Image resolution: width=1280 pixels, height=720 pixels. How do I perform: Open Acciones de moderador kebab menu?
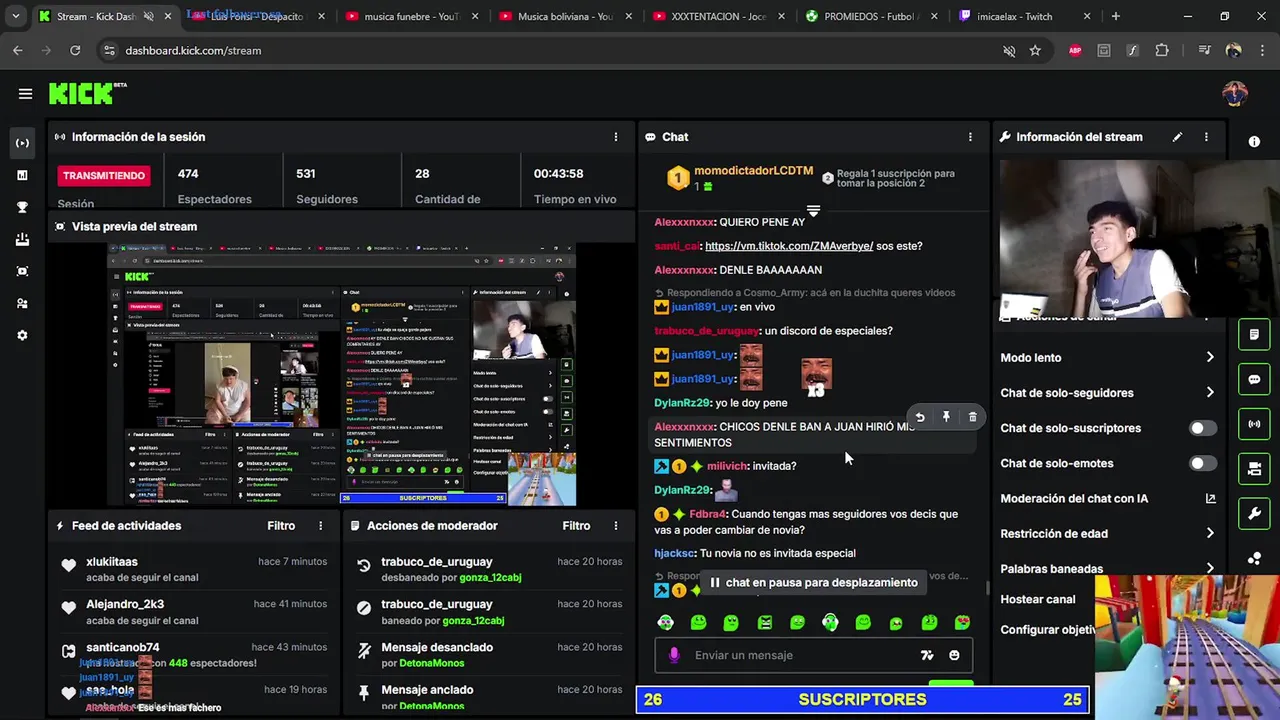pos(616,526)
